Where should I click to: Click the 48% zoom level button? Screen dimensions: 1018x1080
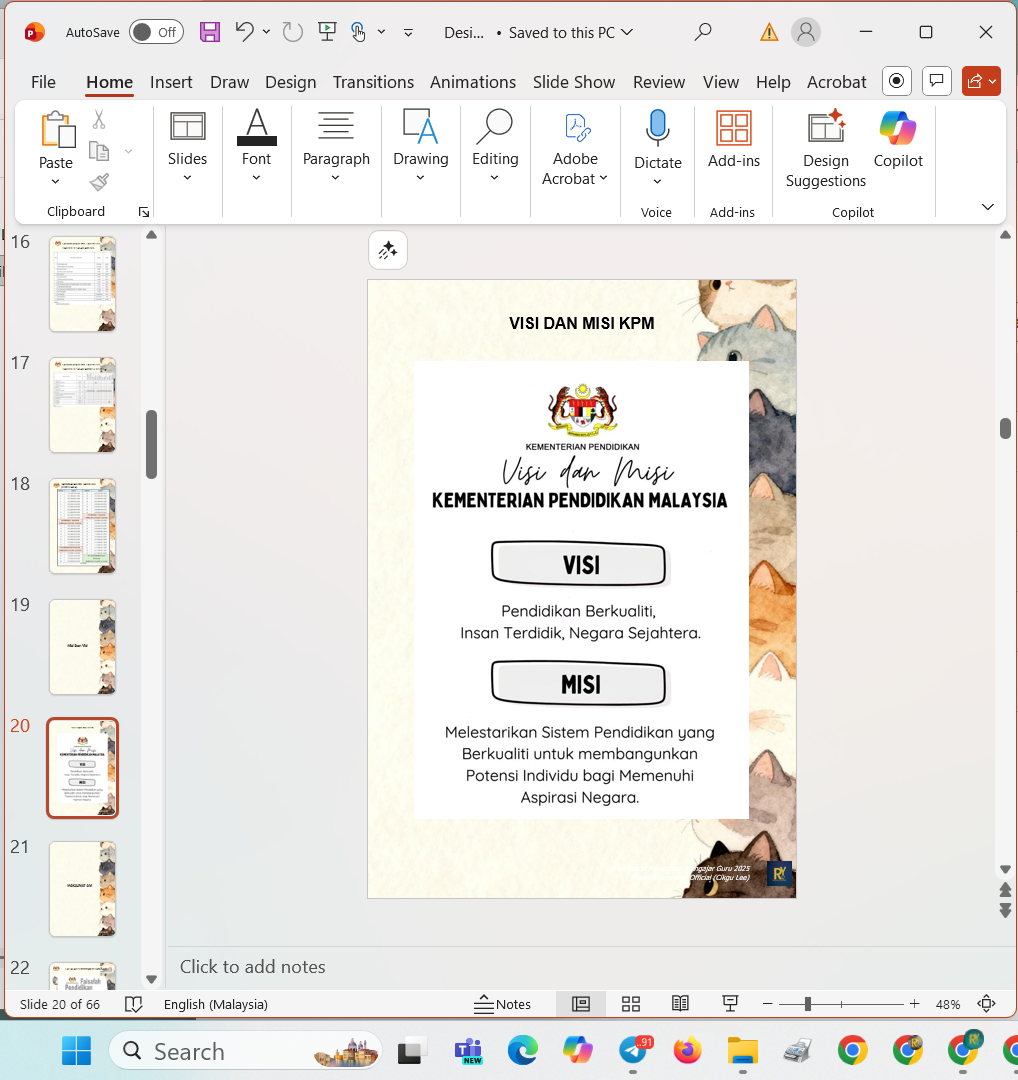coord(947,1004)
